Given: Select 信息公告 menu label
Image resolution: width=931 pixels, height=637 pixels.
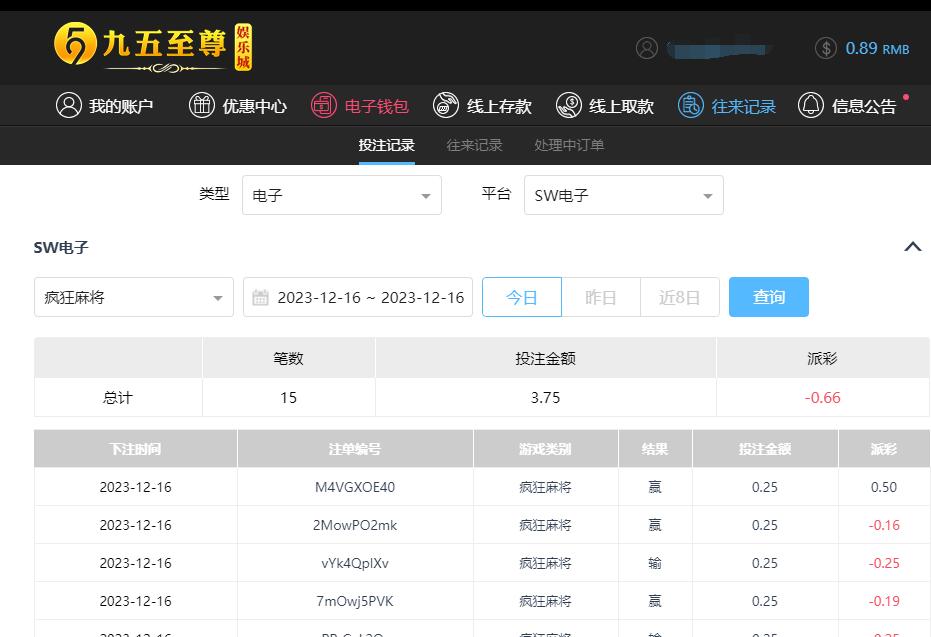Looking at the screenshot, I should [x=864, y=106].
